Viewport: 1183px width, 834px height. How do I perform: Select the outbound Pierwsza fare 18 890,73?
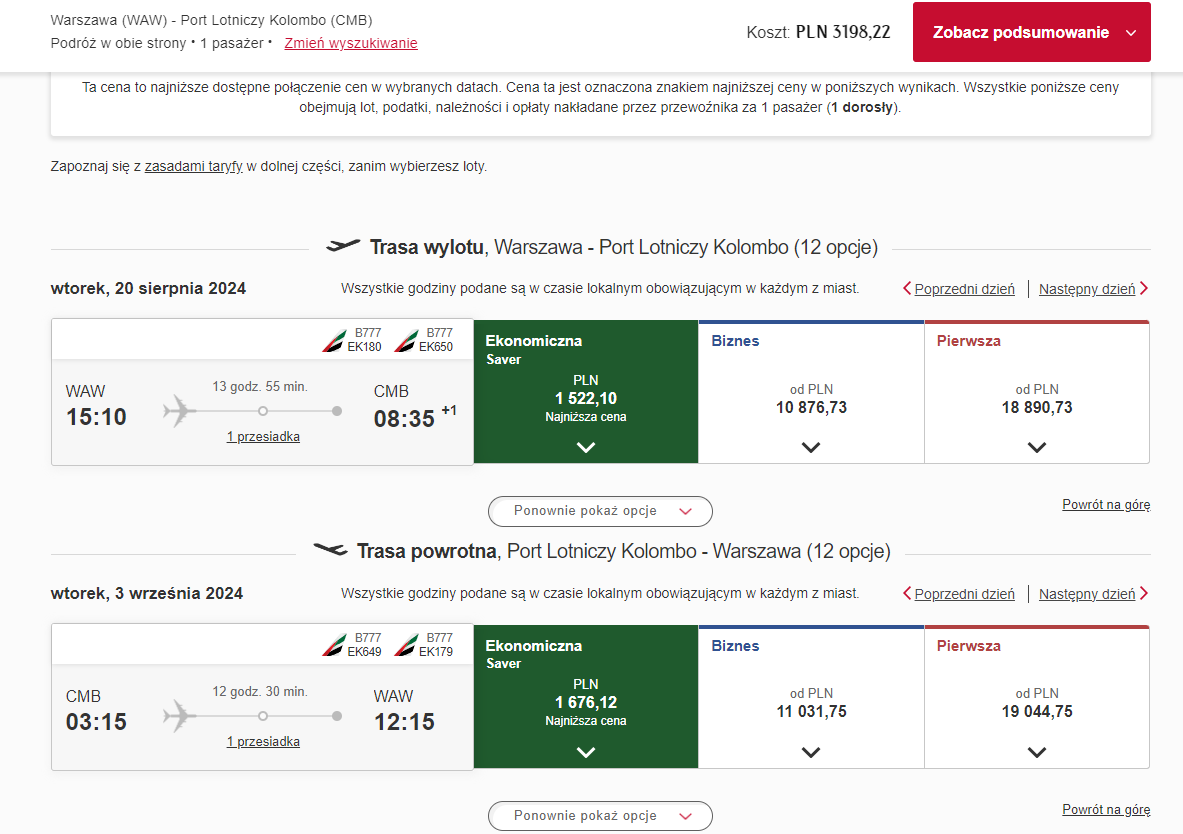point(1037,392)
